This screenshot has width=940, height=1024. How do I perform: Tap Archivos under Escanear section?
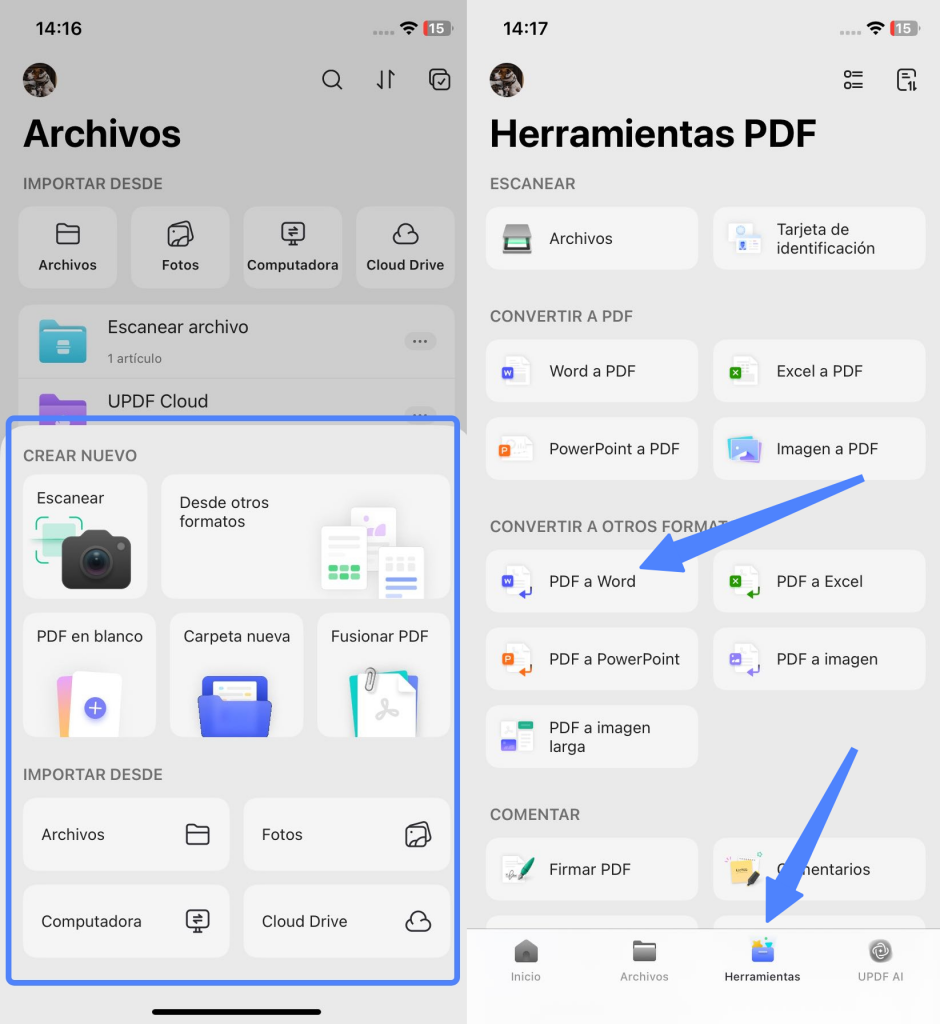point(592,238)
